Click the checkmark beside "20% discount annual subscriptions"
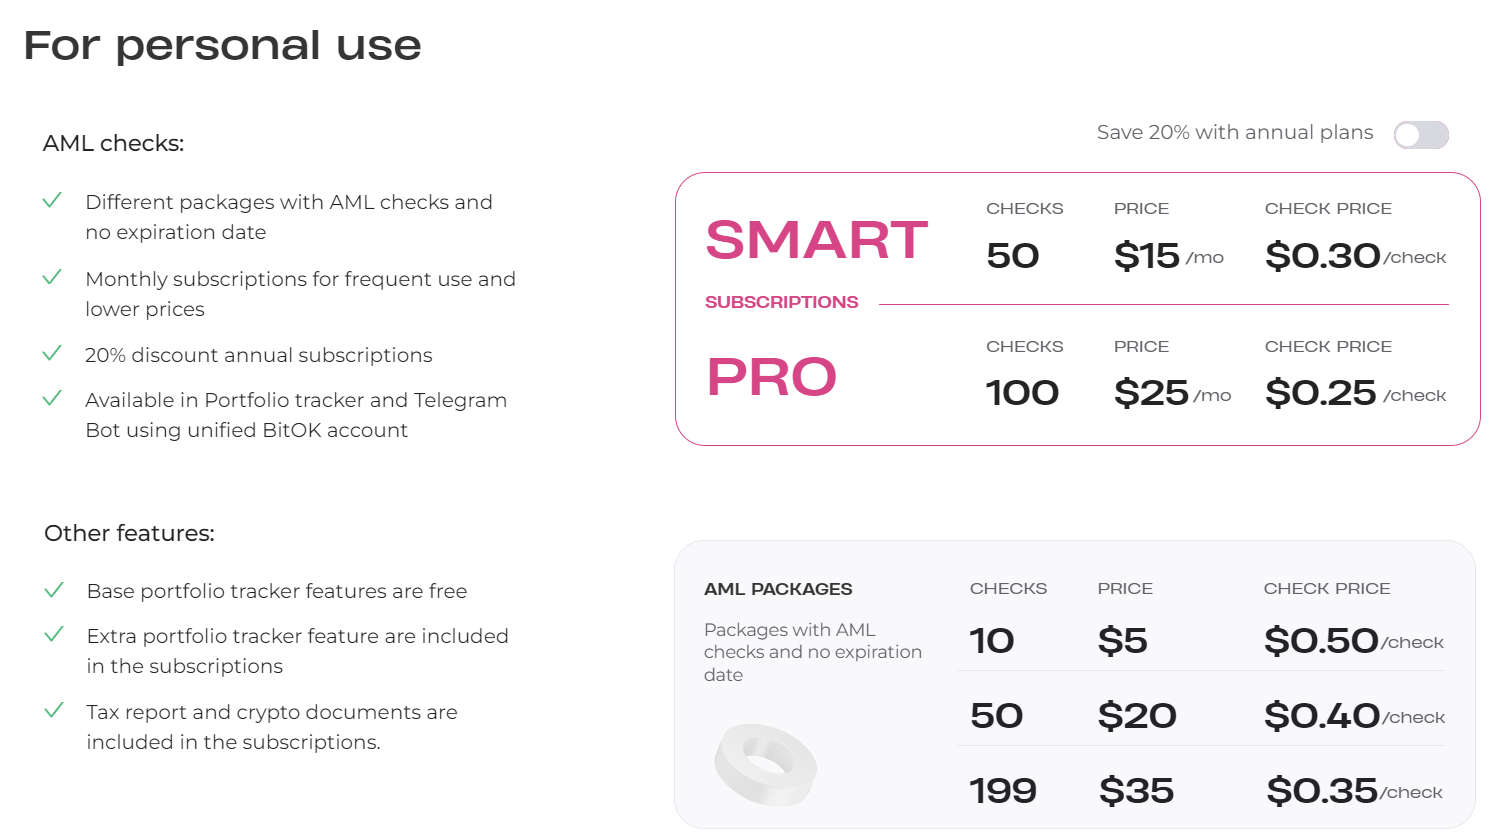Image resolution: width=1510 pixels, height=835 pixels. pos(53,354)
